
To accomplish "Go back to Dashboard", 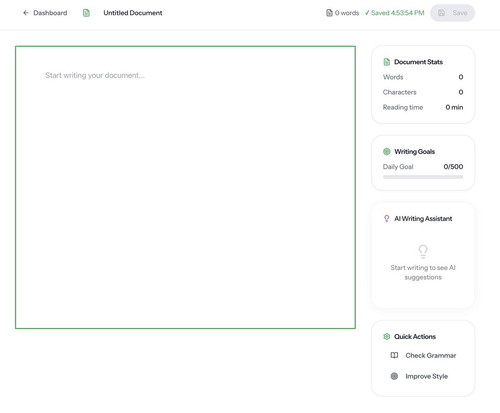I will click(x=45, y=13).
